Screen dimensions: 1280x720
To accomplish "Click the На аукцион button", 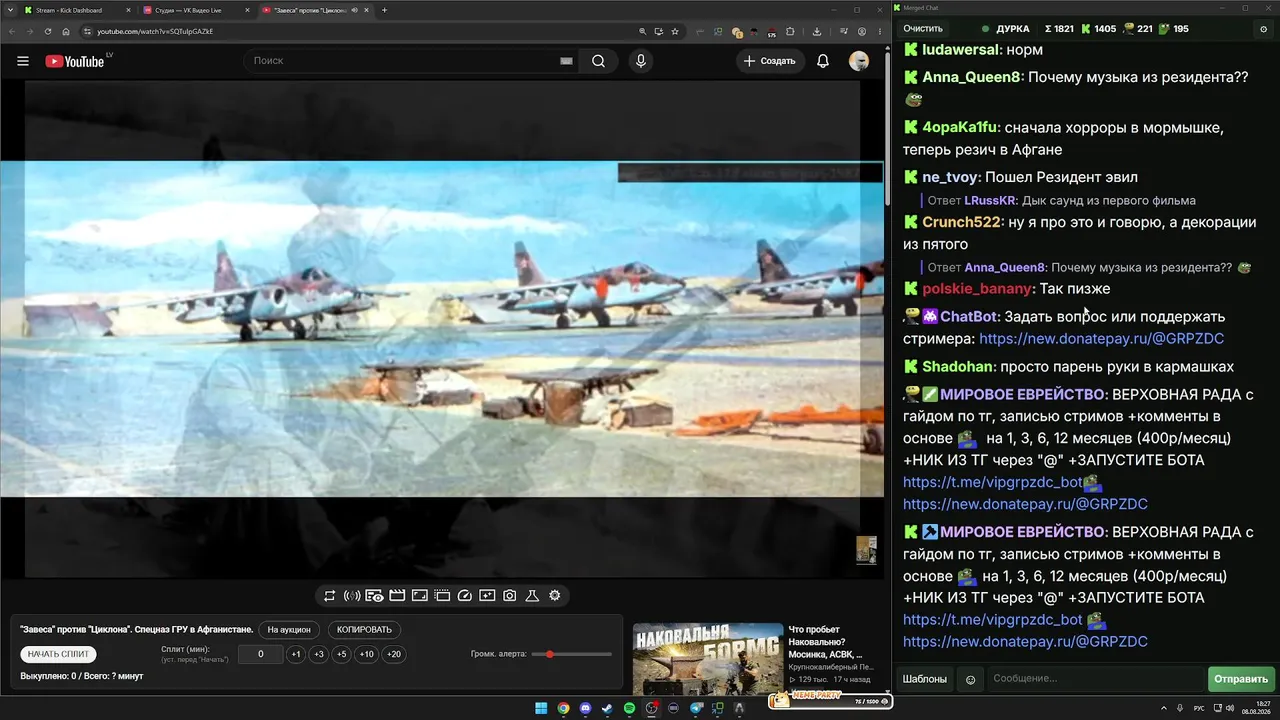I will (291, 630).
